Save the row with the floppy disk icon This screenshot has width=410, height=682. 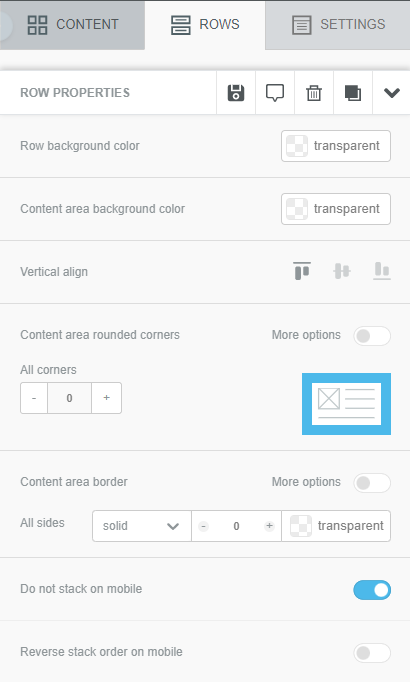point(236,93)
